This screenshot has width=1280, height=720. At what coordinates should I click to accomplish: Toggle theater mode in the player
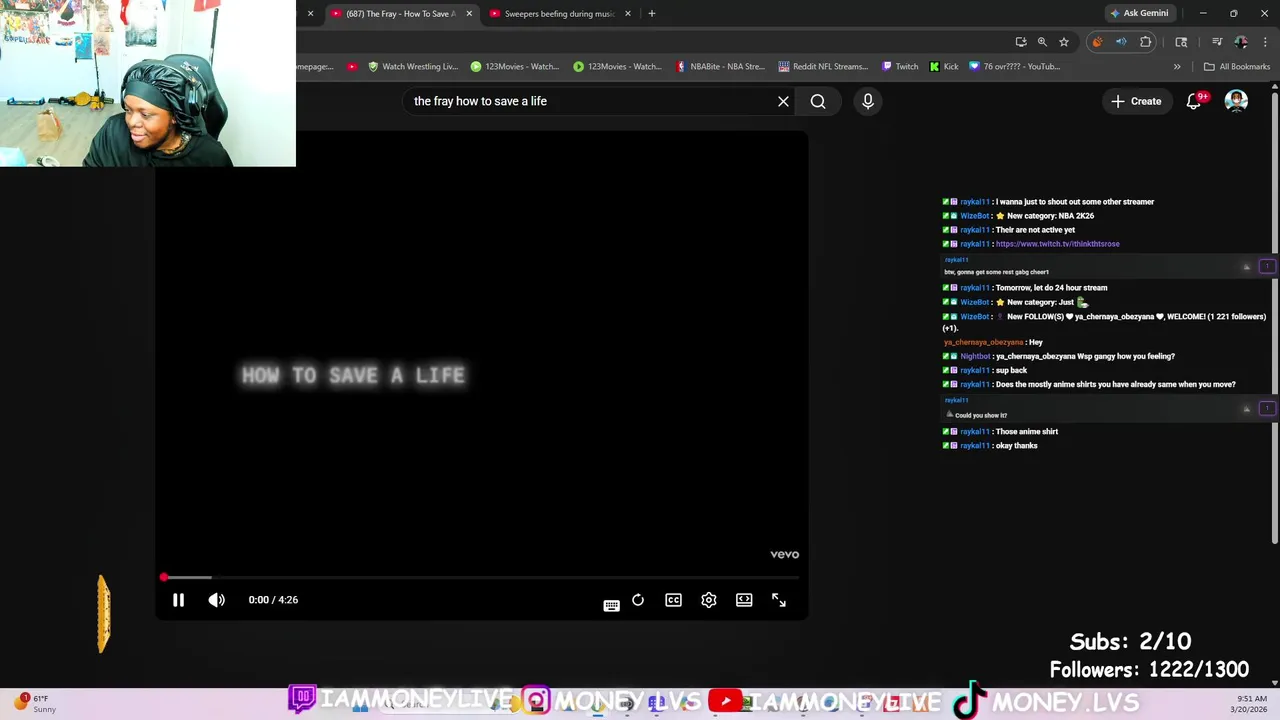(744, 600)
